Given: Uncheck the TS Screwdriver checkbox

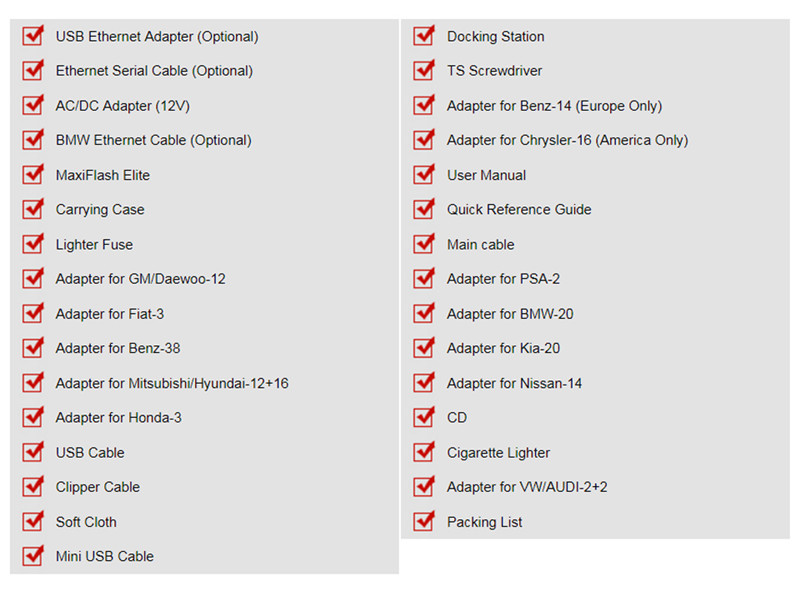Looking at the screenshot, I should click(423, 72).
